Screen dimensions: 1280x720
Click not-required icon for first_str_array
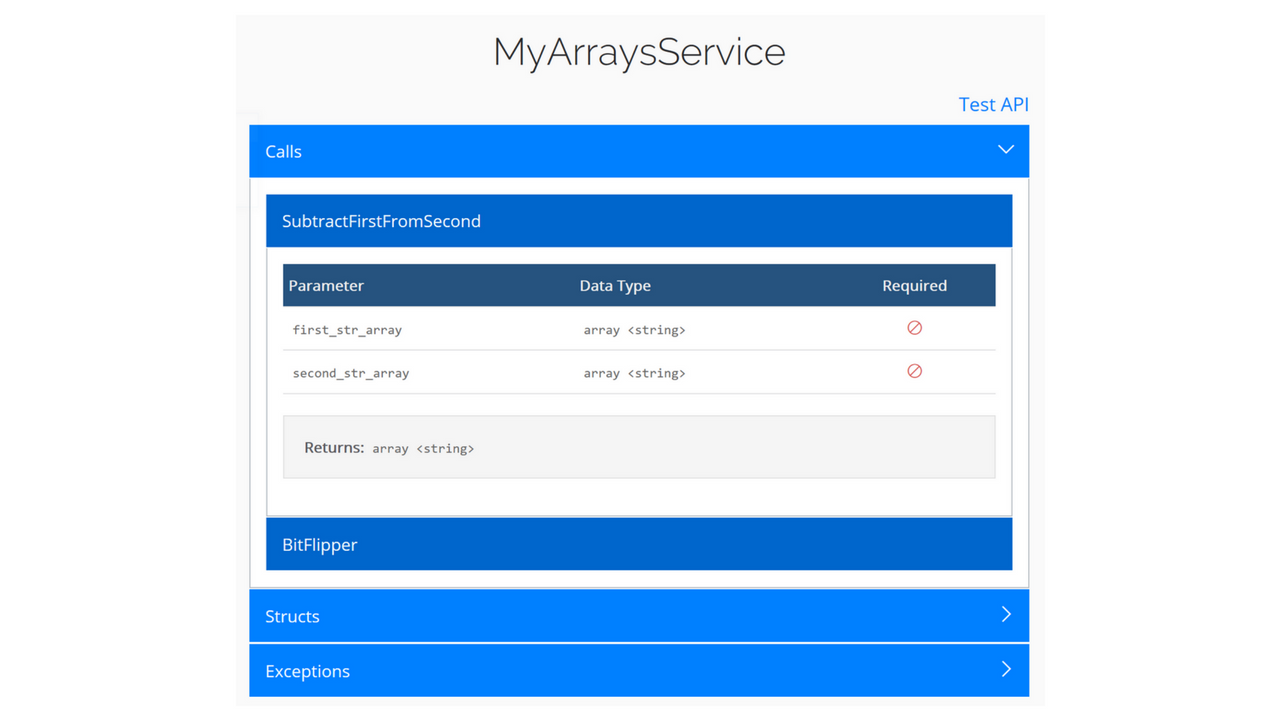pyautogui.click(x=914, y=328)
